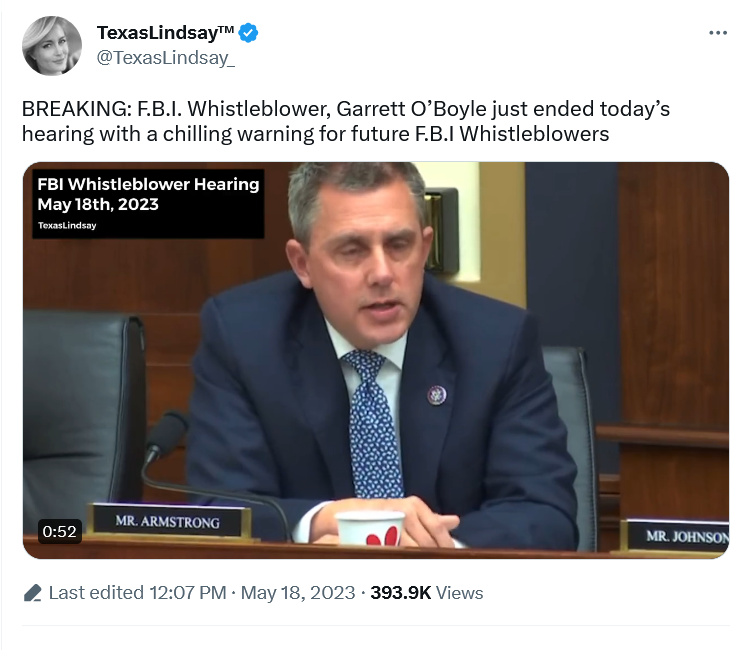
Task: Click the 'FBI Whistleblower Hearing' caption overlay
Action: pyautogui.click(x=148, y=194)
